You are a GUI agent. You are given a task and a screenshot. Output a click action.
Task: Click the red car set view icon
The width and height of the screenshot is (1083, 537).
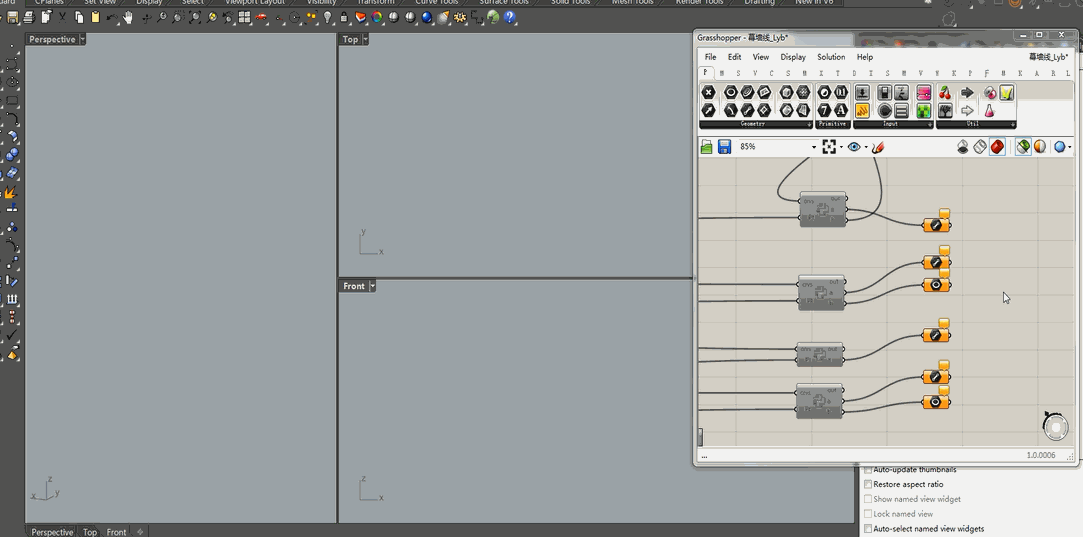coord(260,17)
